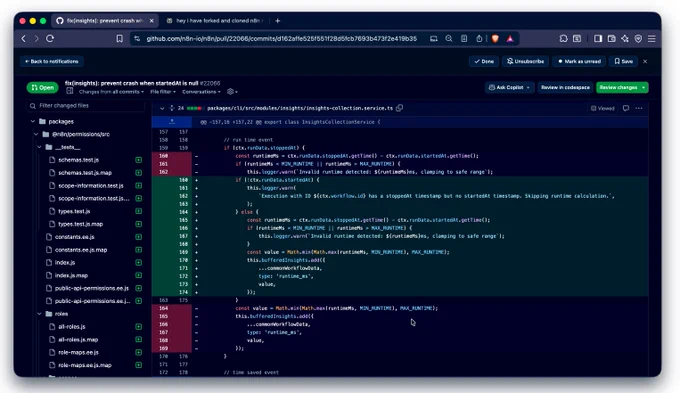
Task: Click Review in codespace
Action: click(565, 87)
